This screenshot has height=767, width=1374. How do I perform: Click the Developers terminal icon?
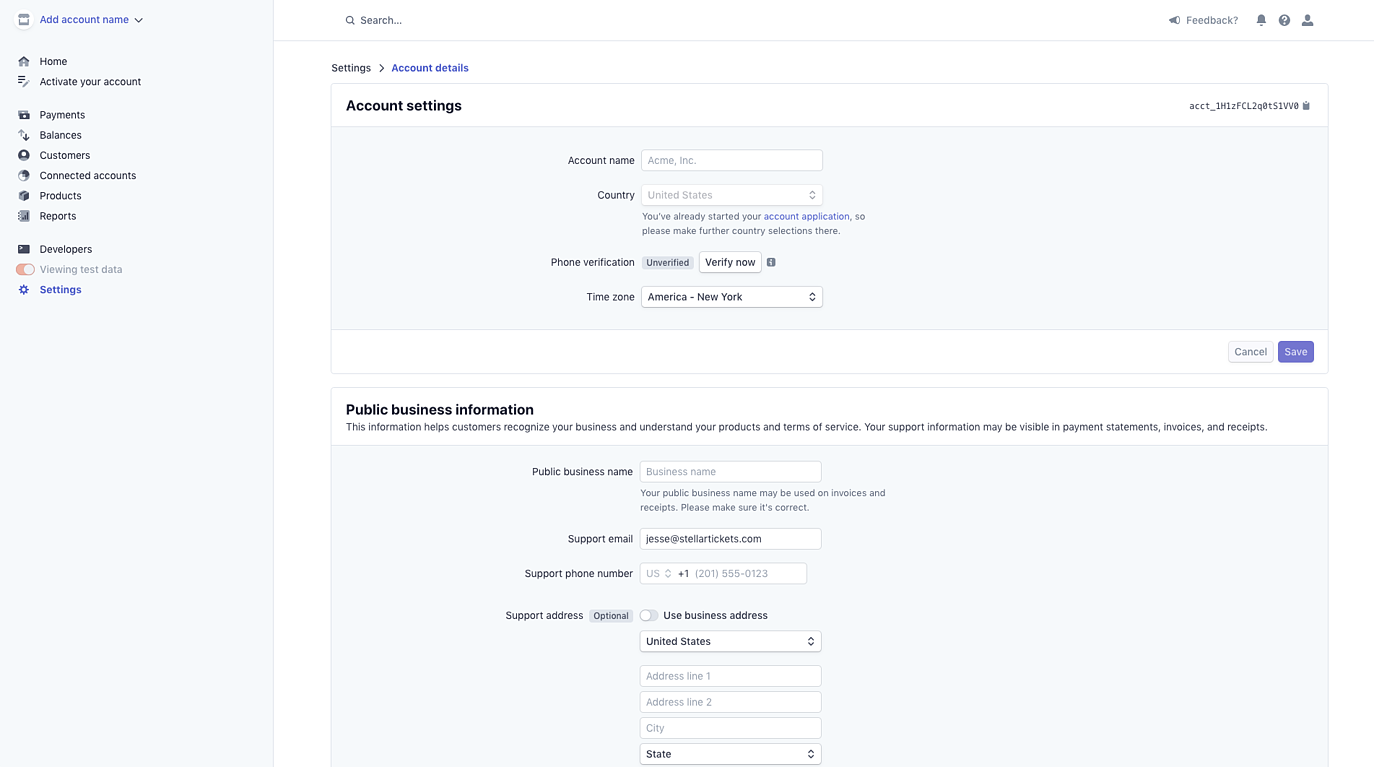[24, 249]
